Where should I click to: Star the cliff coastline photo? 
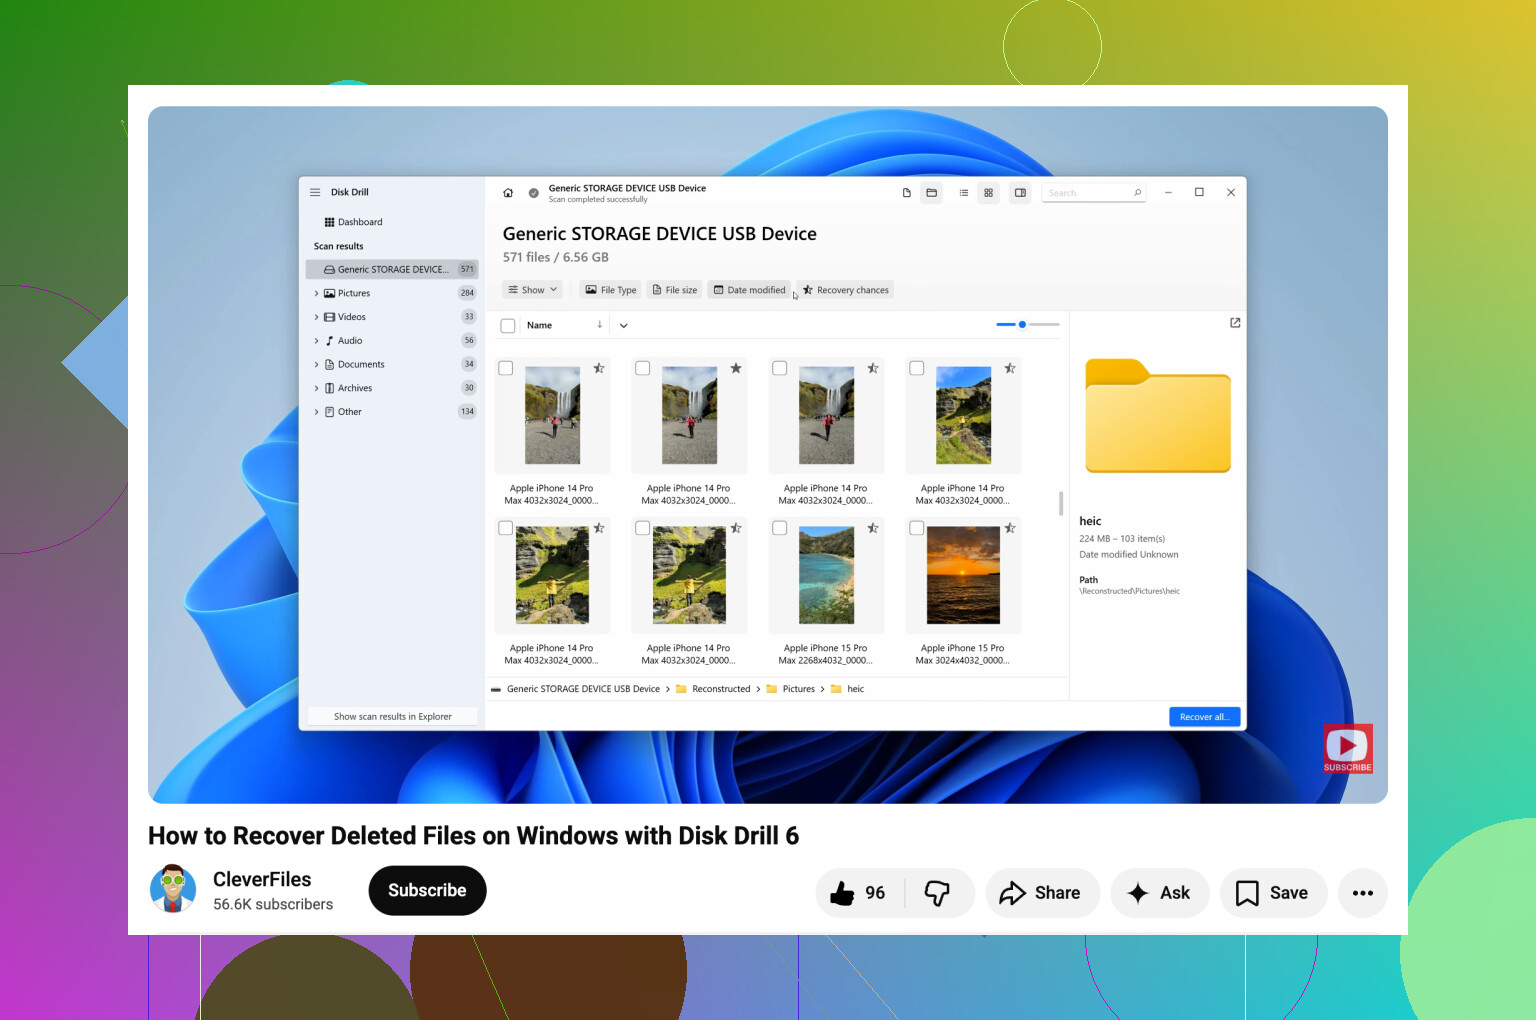coord(1010,368)
